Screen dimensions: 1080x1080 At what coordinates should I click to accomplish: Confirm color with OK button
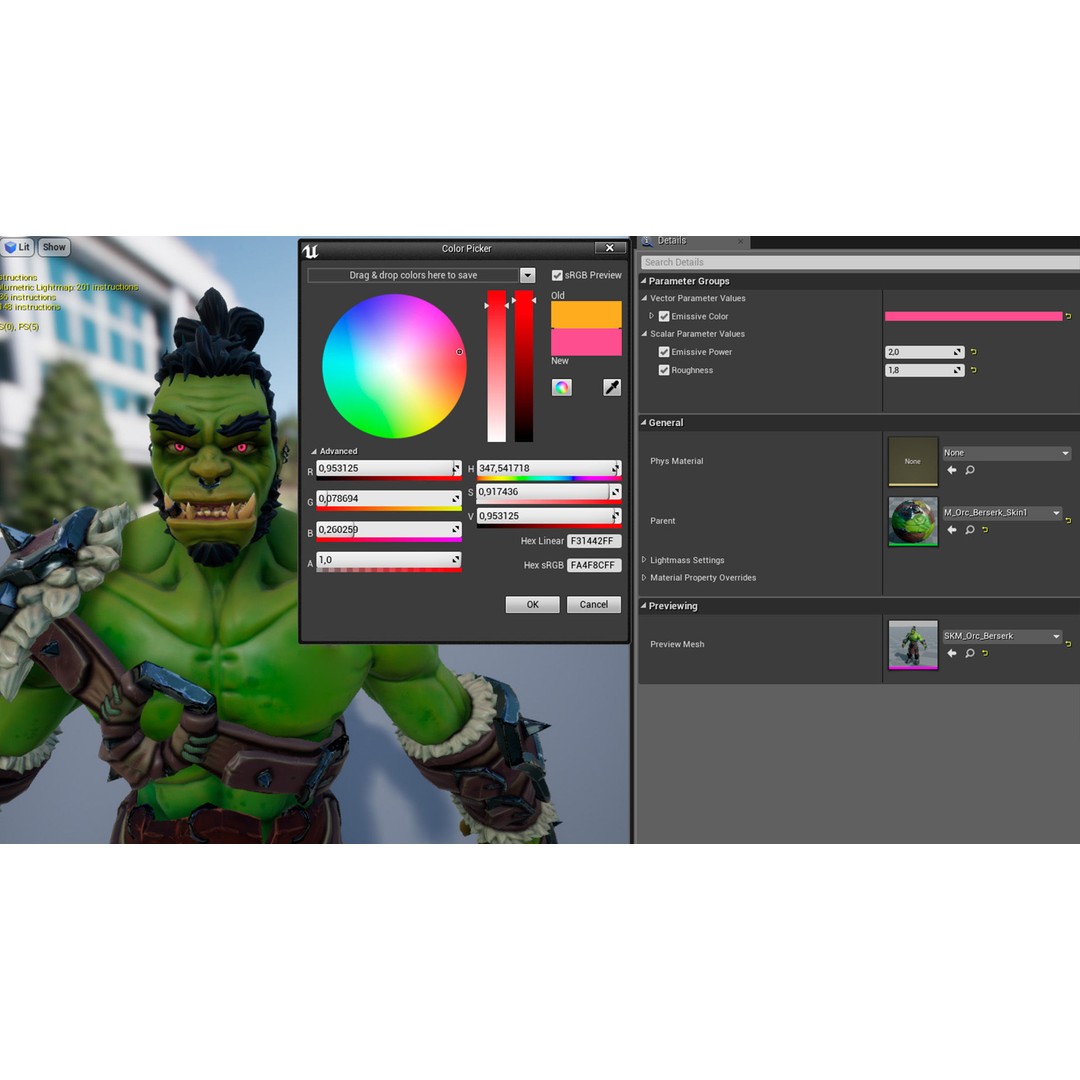pyautogui.click(x=532, y=605)
